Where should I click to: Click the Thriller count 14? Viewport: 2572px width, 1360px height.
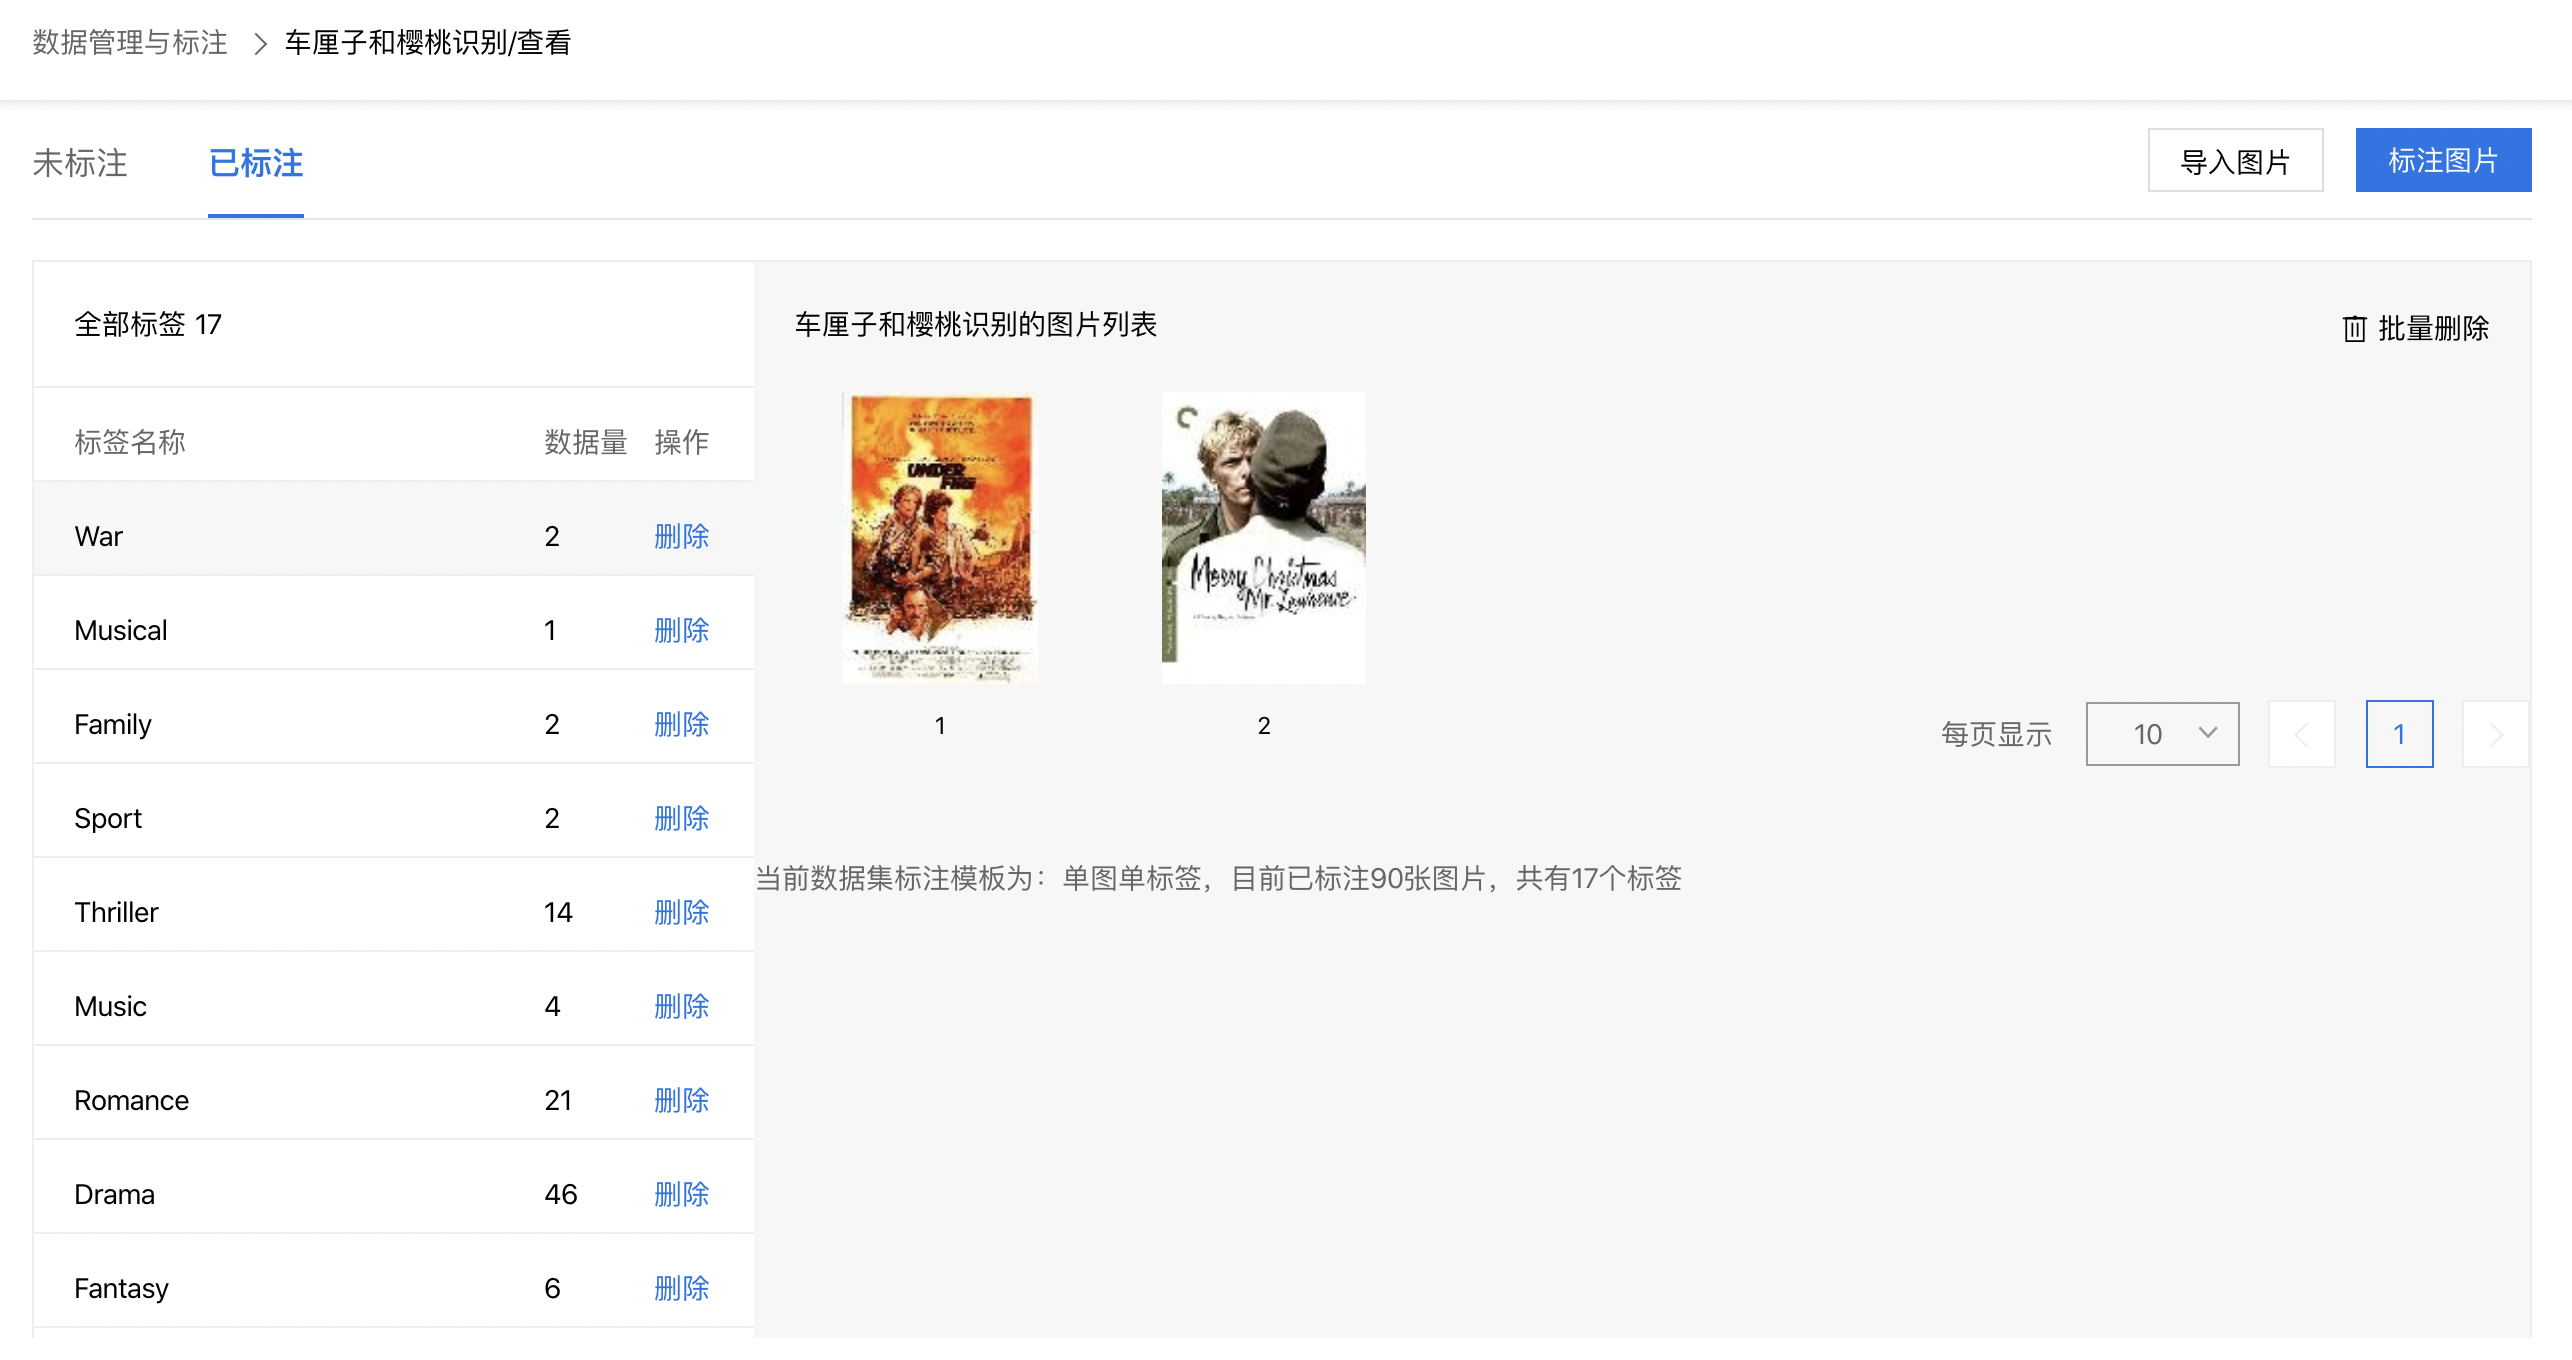(x=558, y=912)
